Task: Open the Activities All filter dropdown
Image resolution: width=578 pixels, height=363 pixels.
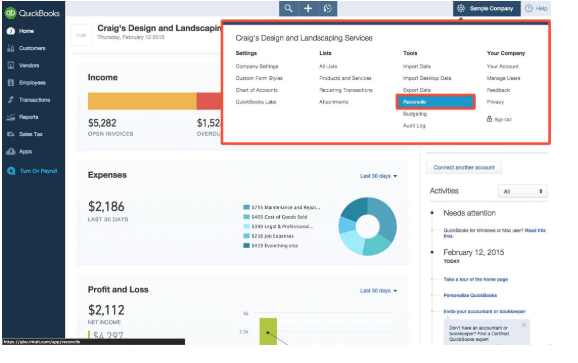Action: pos(522,191)
